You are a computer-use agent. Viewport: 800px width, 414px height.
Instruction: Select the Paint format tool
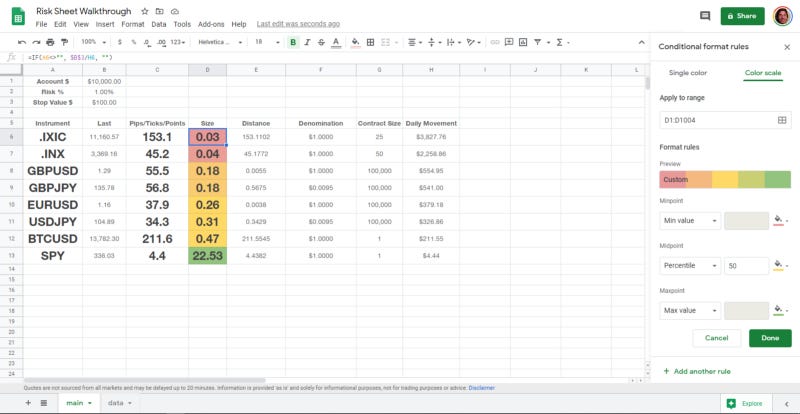pyautogui.click(x=64, y=42)
